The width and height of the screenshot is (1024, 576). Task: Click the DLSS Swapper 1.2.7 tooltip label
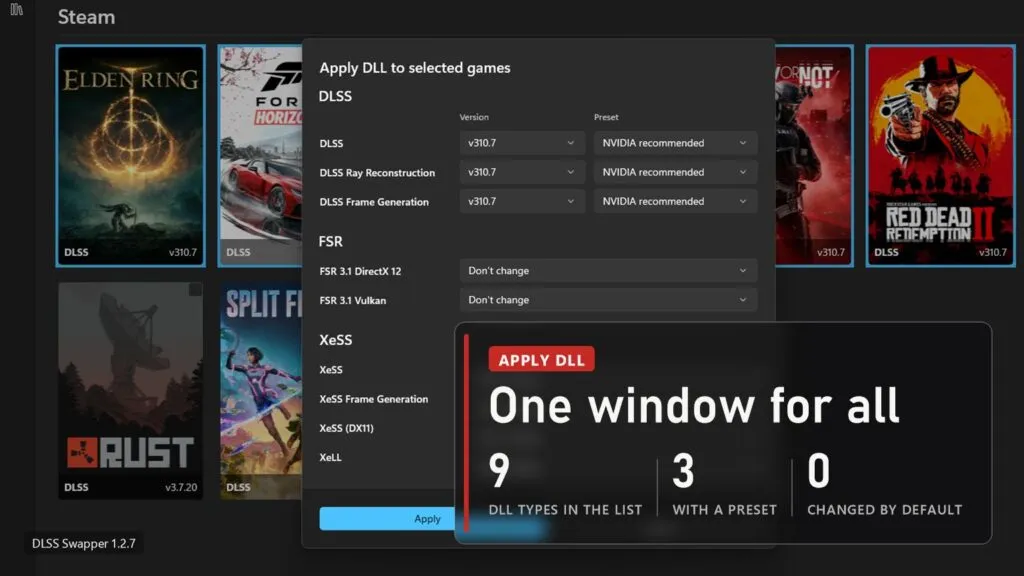(x=84, y=543)
